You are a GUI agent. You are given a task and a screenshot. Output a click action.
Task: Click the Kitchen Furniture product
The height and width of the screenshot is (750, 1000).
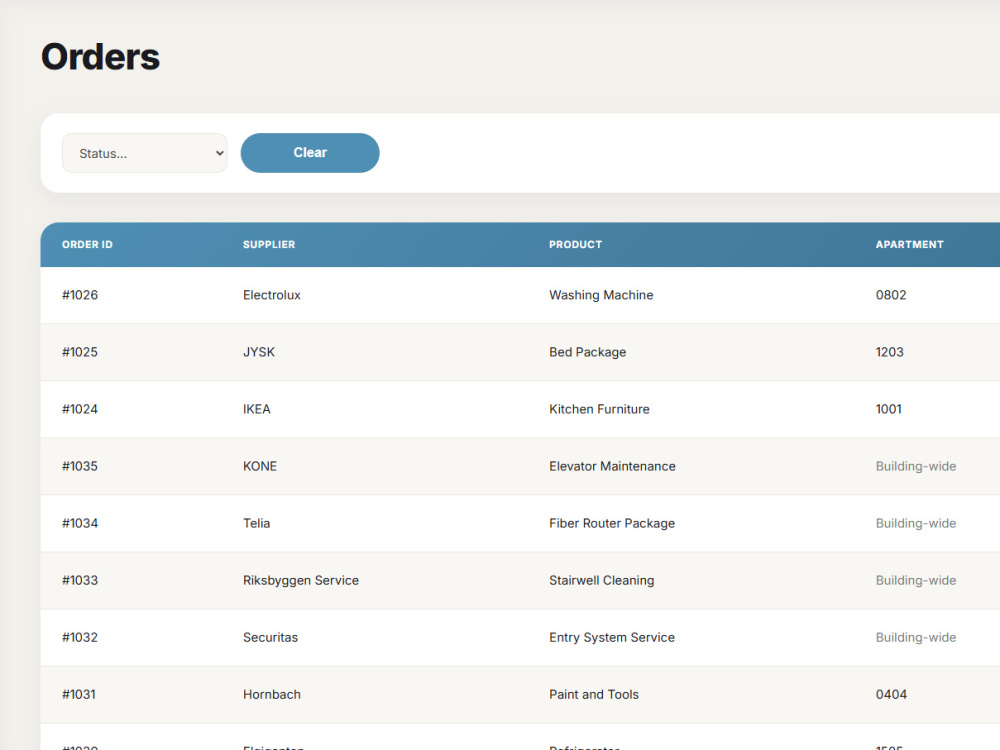599,409
